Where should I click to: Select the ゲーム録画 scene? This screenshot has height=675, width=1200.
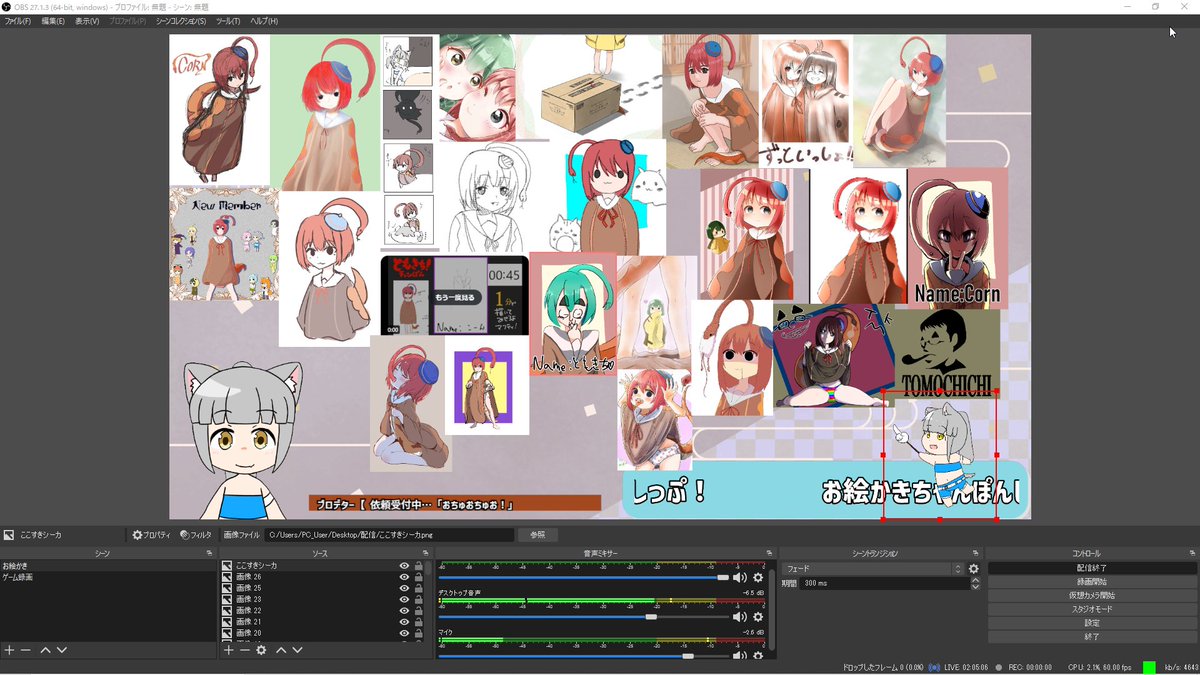tap(108, 577)
